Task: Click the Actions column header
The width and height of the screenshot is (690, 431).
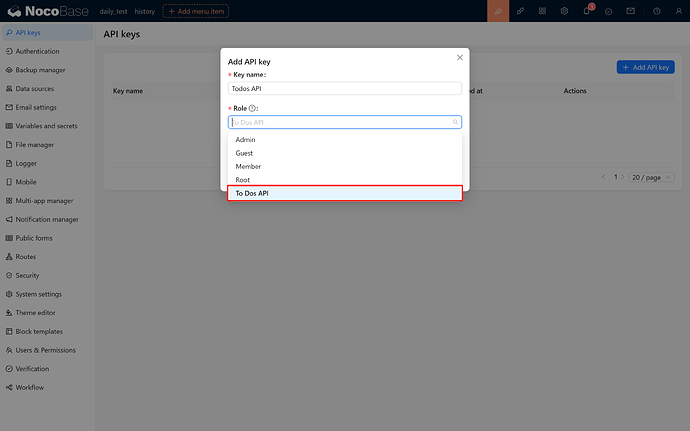Action: pos(575,91)
